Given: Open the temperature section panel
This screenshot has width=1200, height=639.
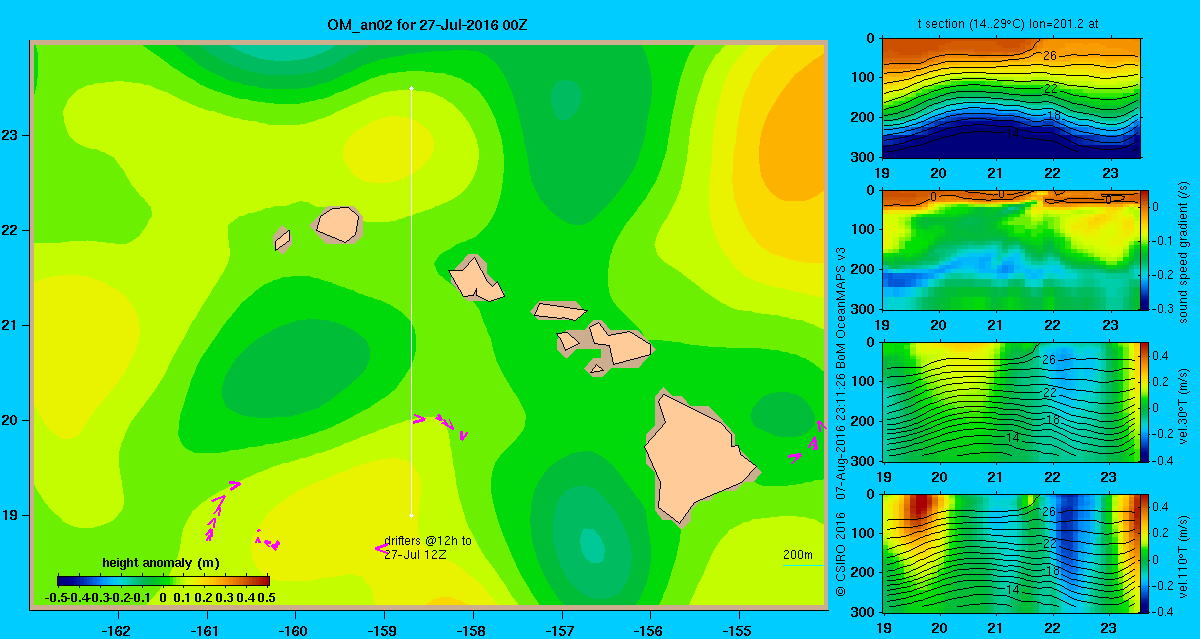Looking at the screenshot, I should click(1012, 97).
